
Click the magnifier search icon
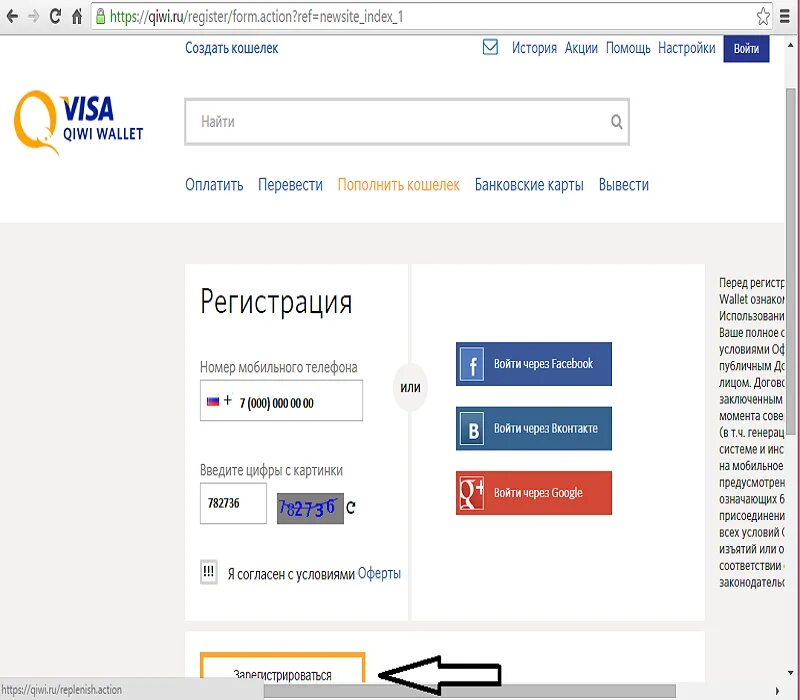[x=616, y=121]
